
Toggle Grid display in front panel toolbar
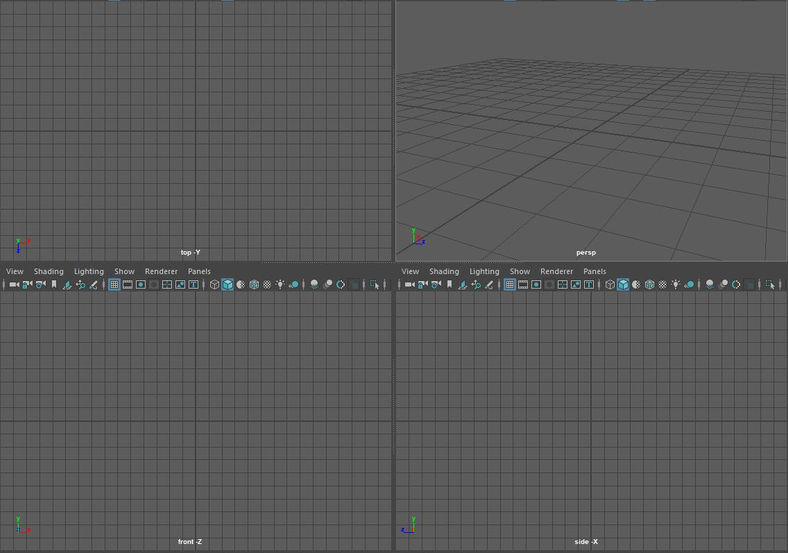tap(114, 285)
